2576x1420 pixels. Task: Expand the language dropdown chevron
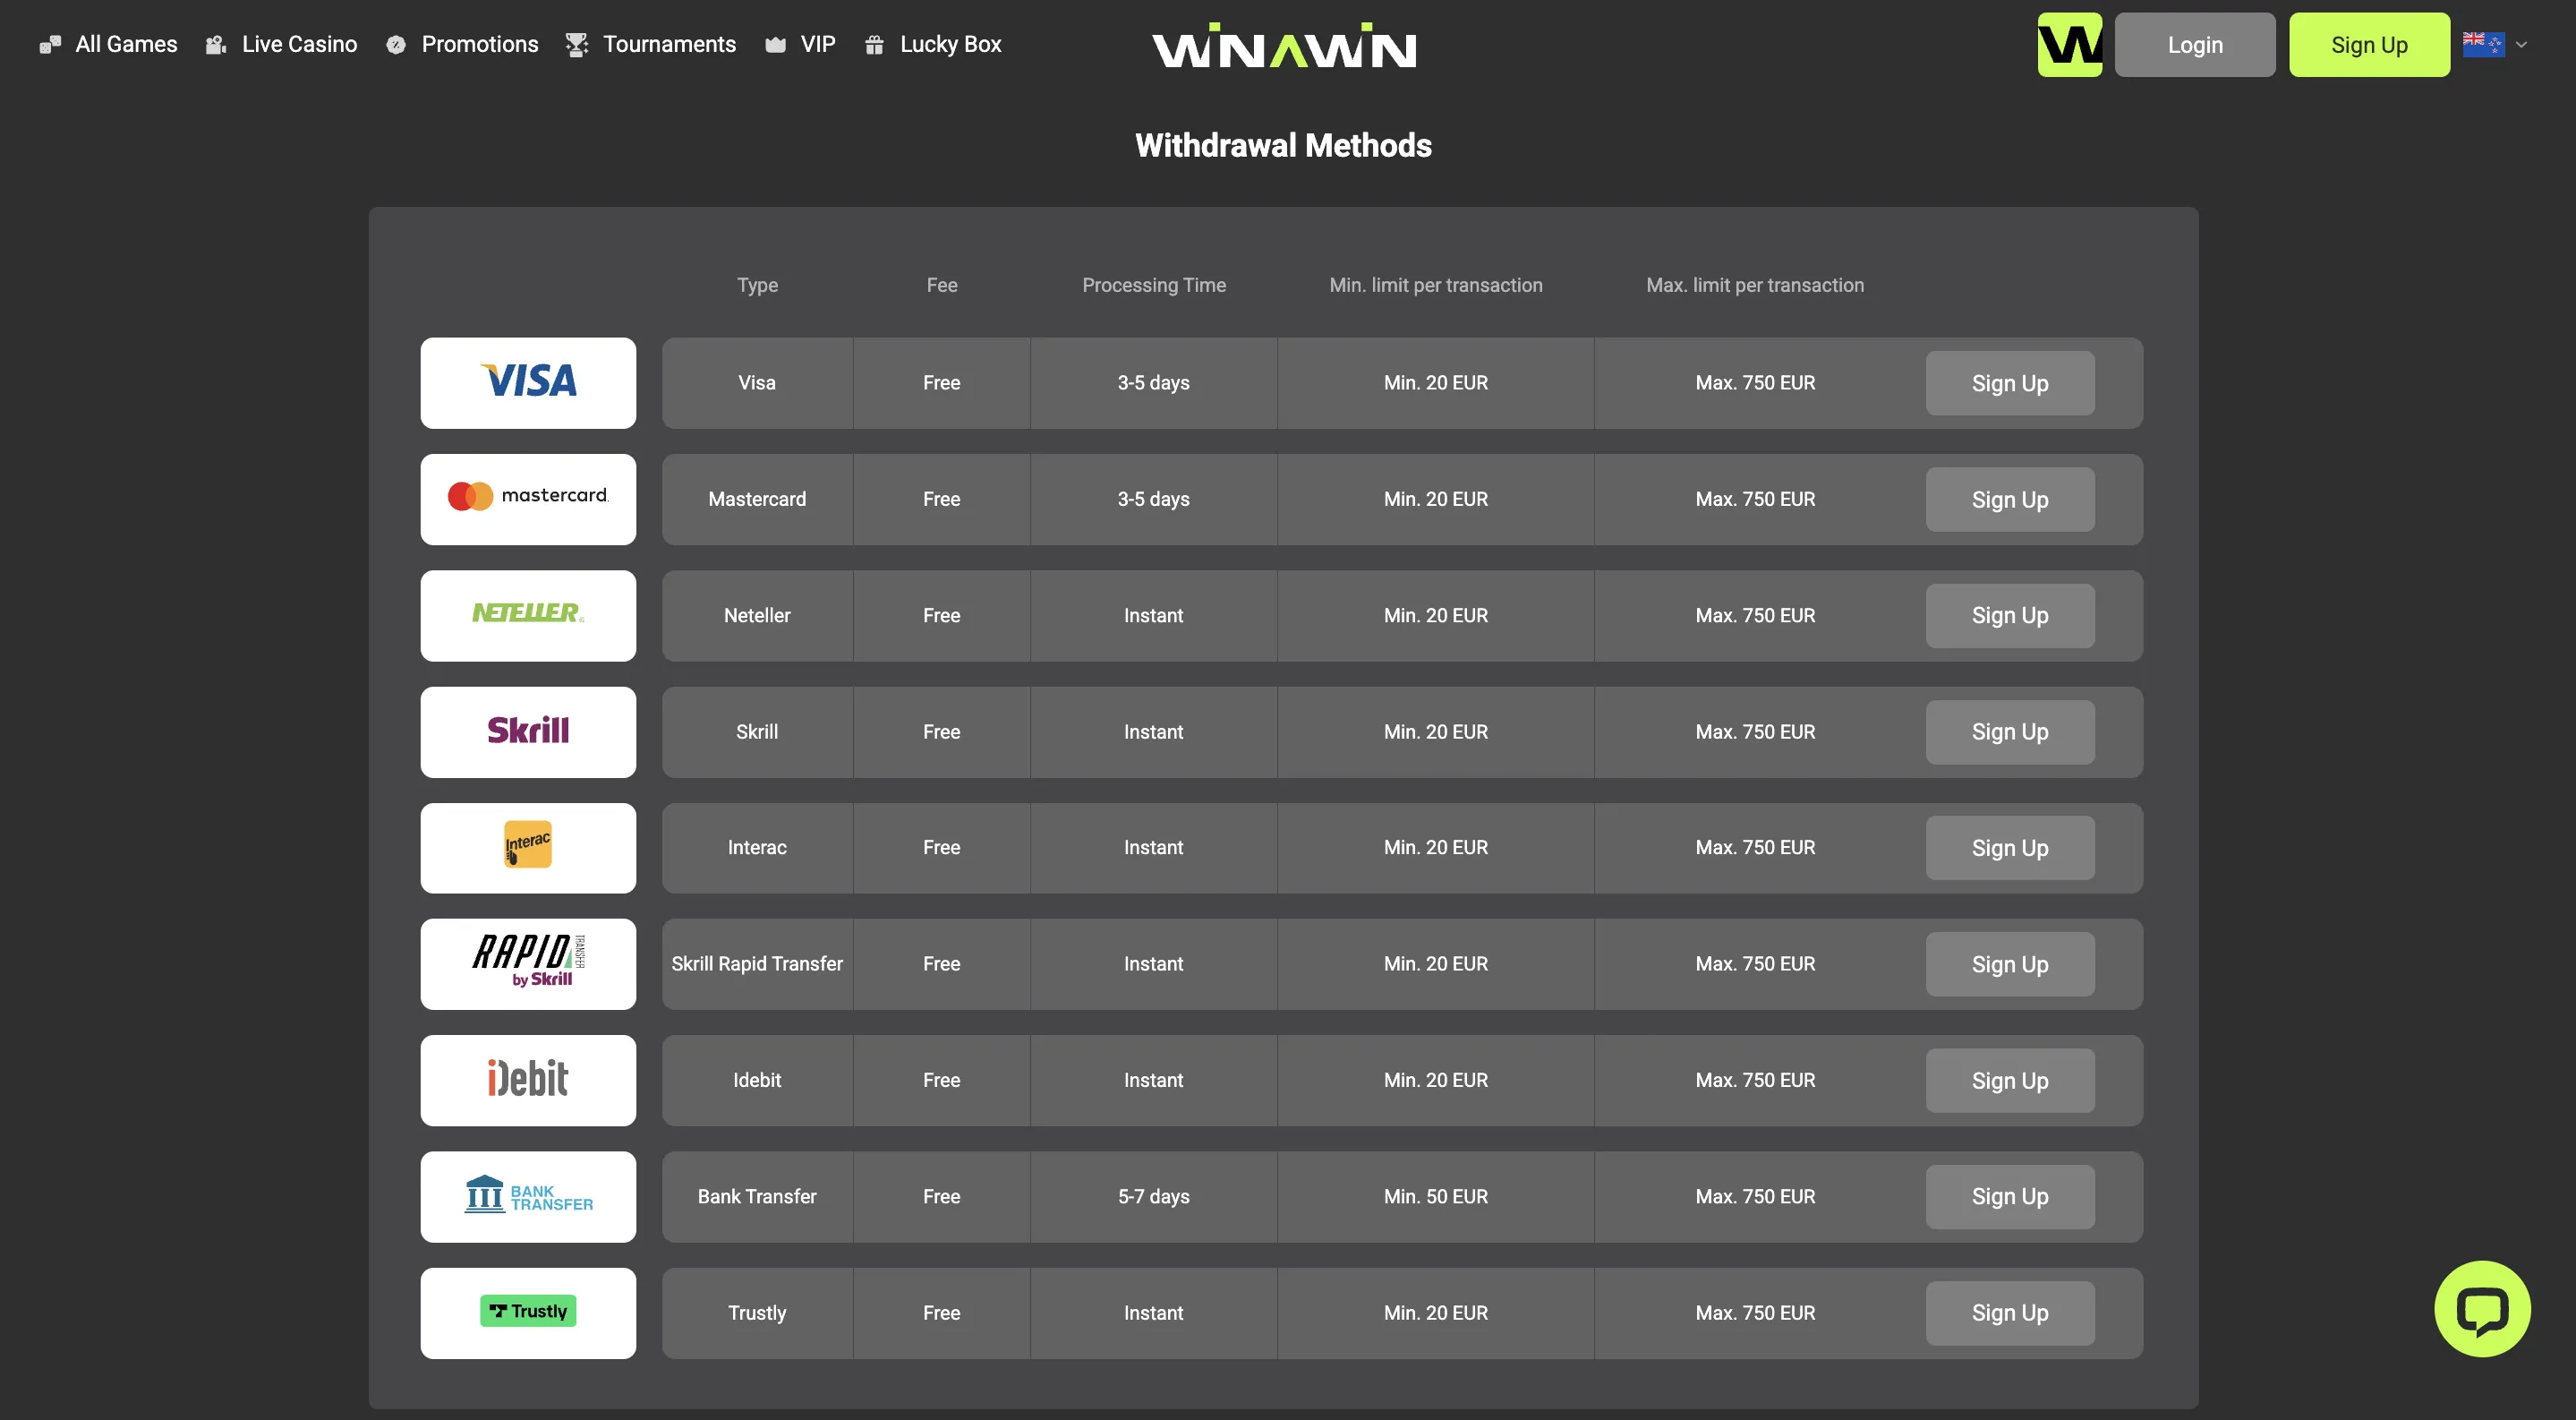(x=2521, y=45)
